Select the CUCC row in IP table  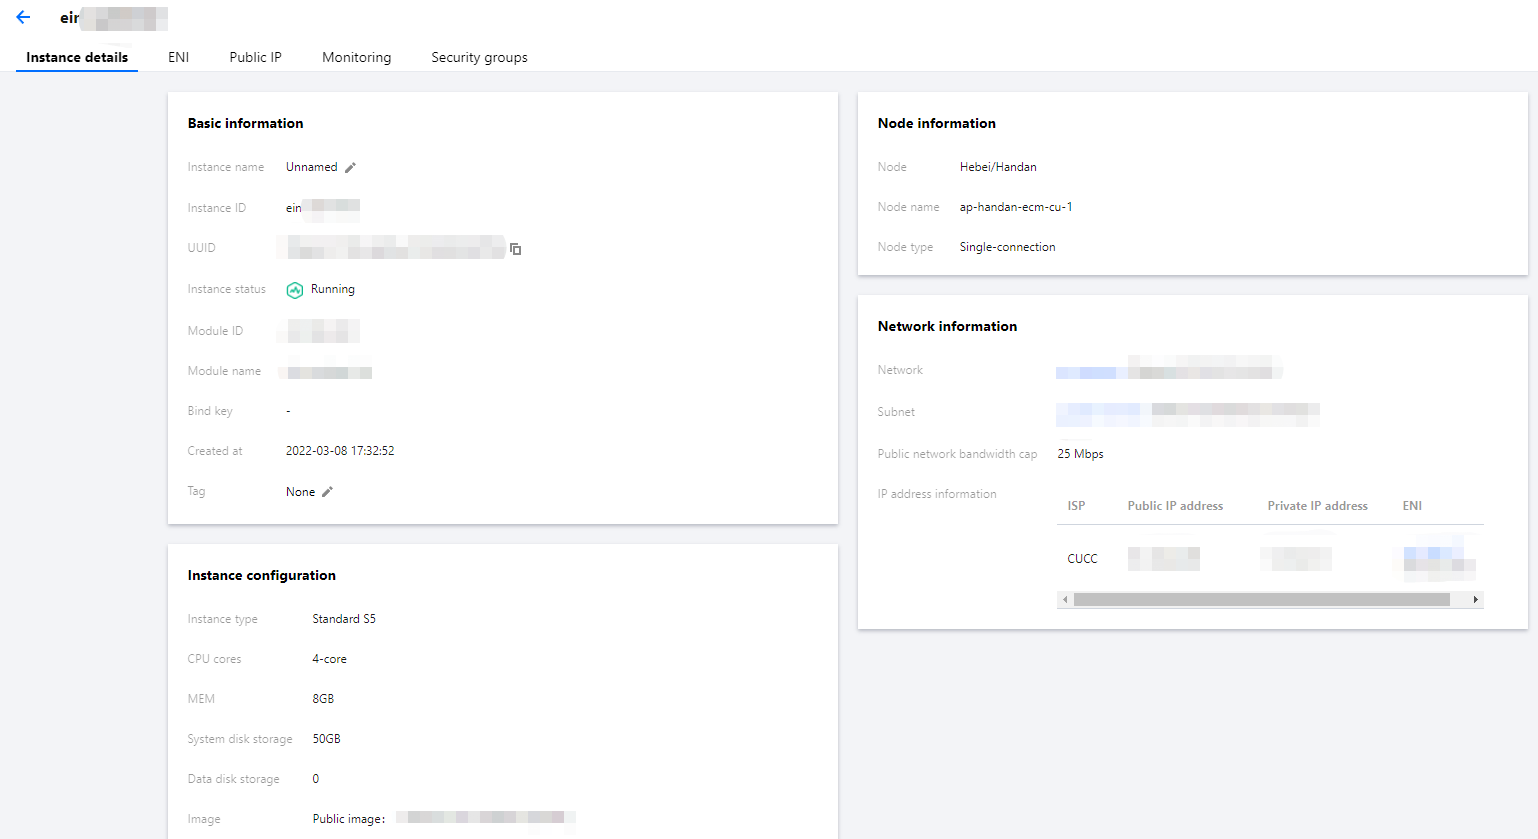1082,559
